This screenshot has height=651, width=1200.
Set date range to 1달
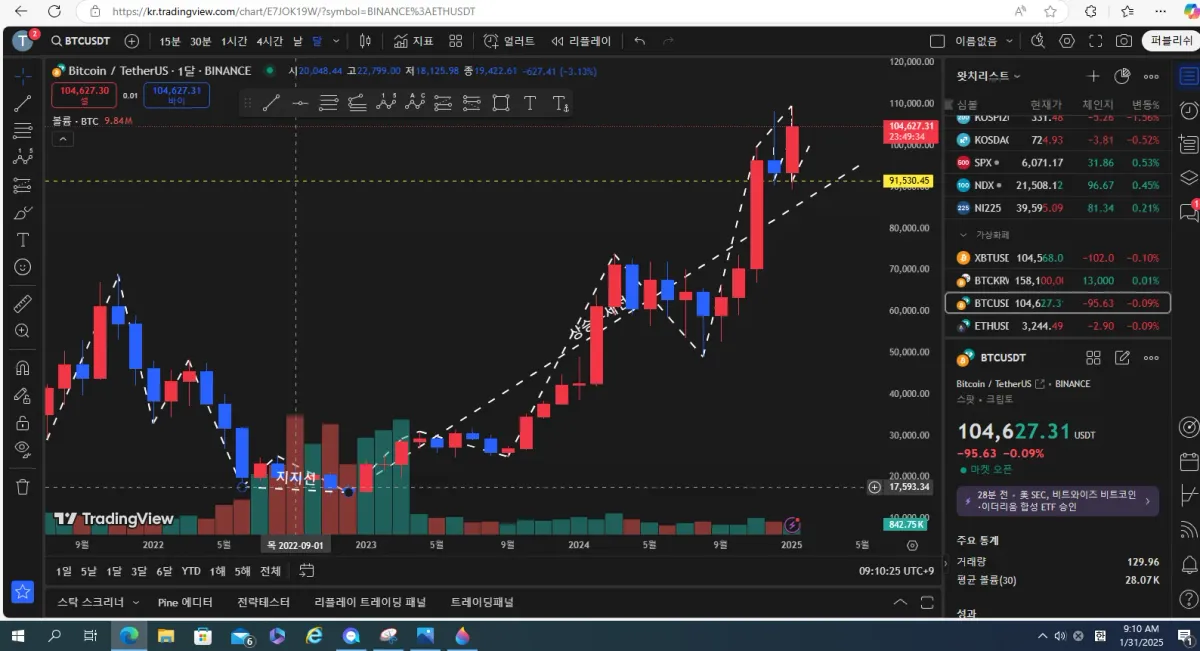point(114,571)
